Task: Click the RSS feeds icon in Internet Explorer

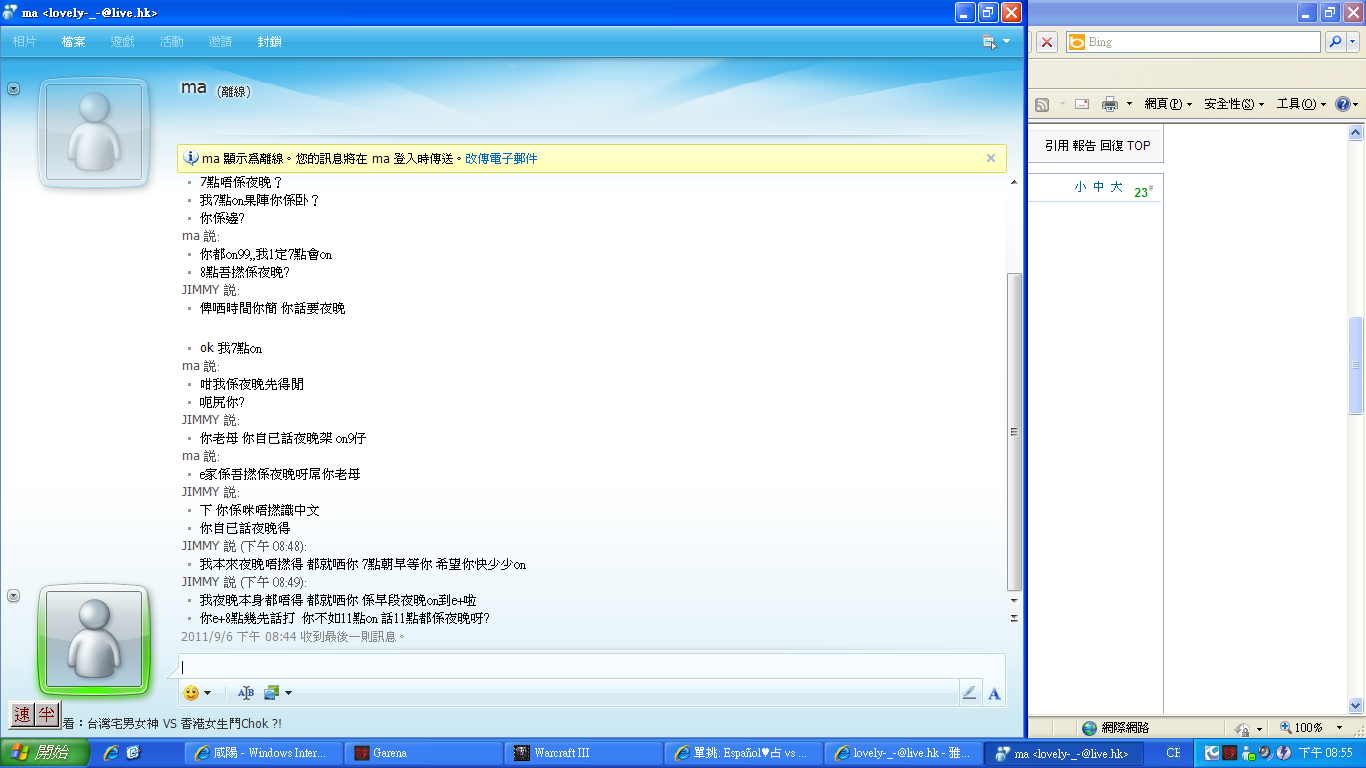Action: point(1042,104)
